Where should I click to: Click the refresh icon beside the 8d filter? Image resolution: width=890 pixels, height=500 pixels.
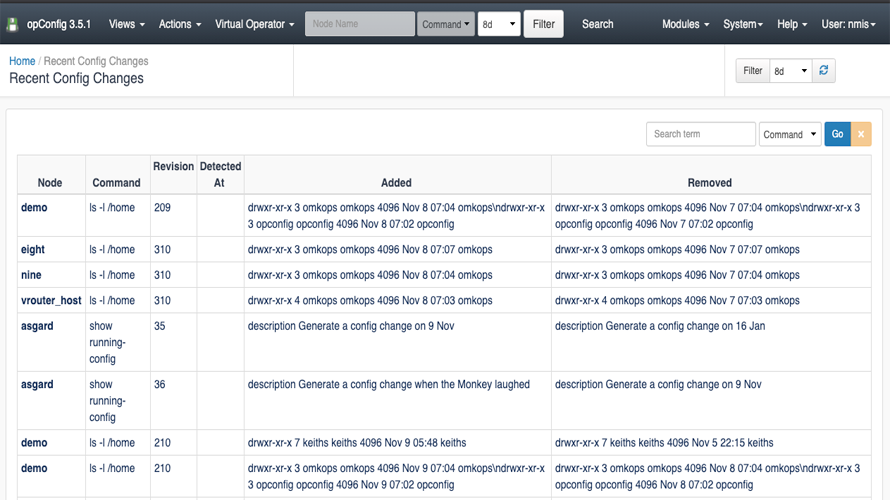coord(823,71)
